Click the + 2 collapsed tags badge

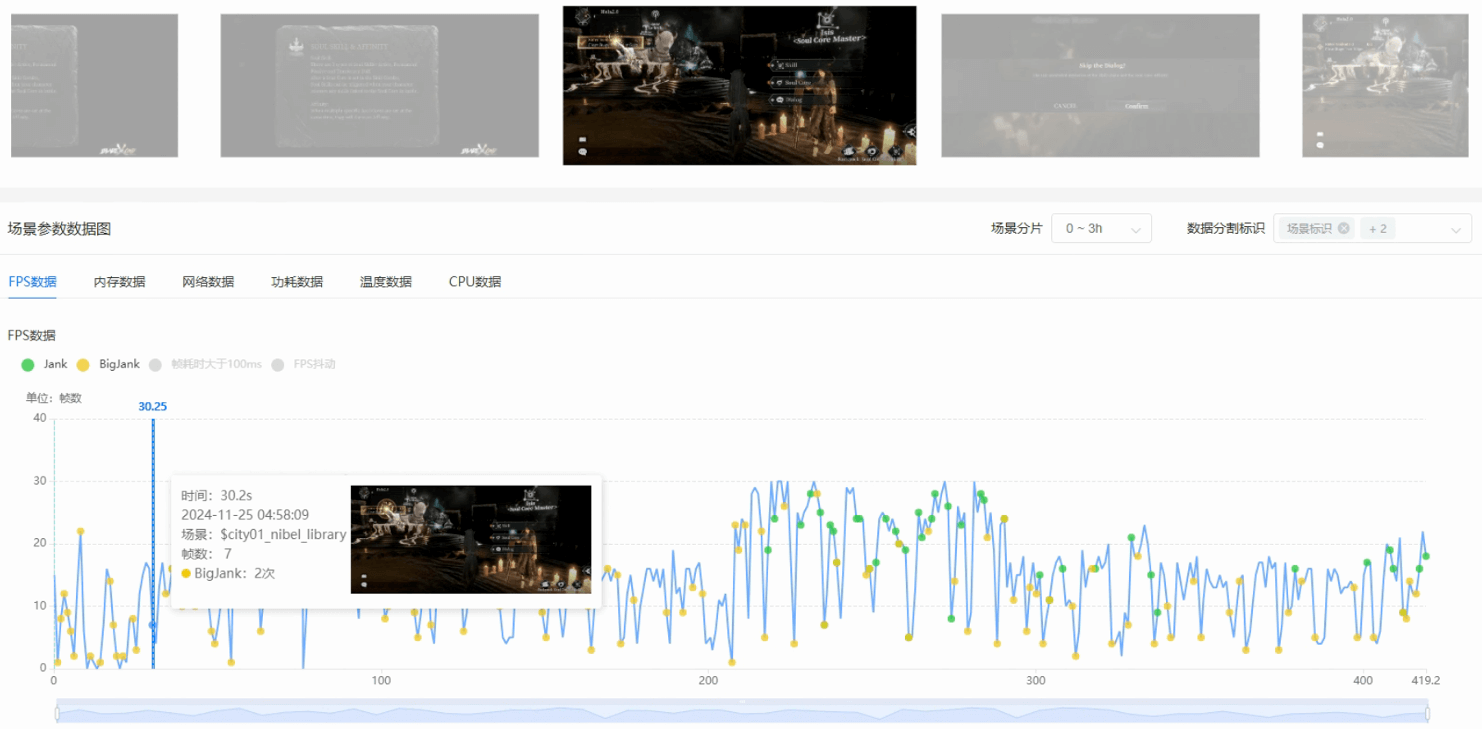[x=1378, y=228]
